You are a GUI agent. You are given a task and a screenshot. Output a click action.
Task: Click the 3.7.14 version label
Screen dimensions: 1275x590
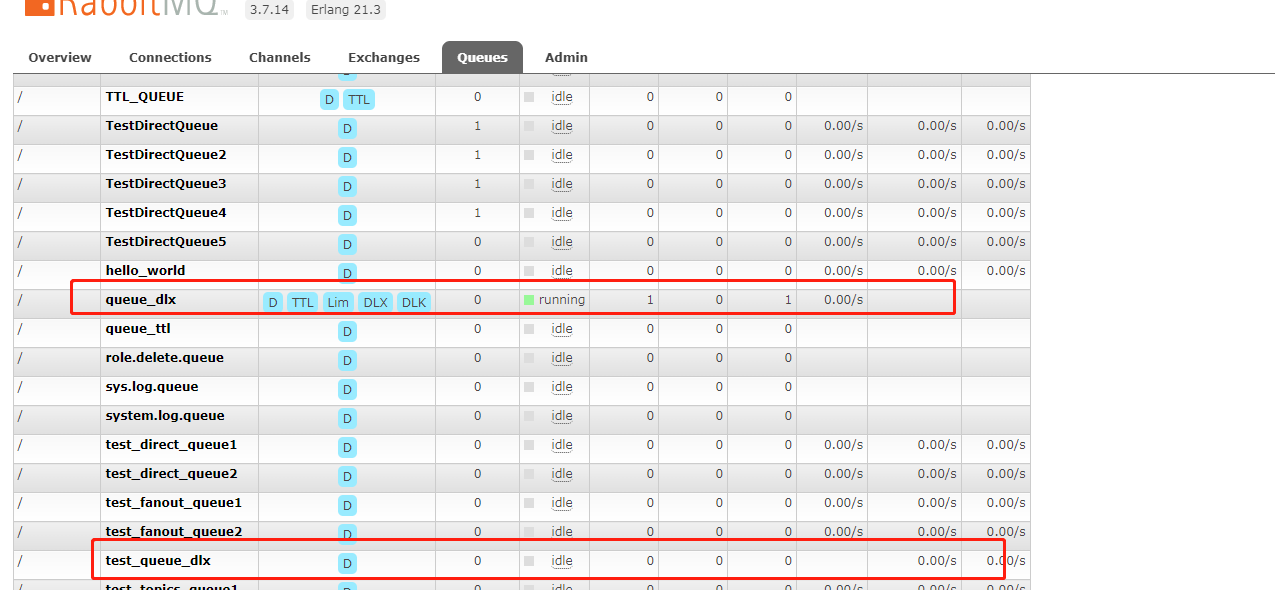[x=269, y=10]
